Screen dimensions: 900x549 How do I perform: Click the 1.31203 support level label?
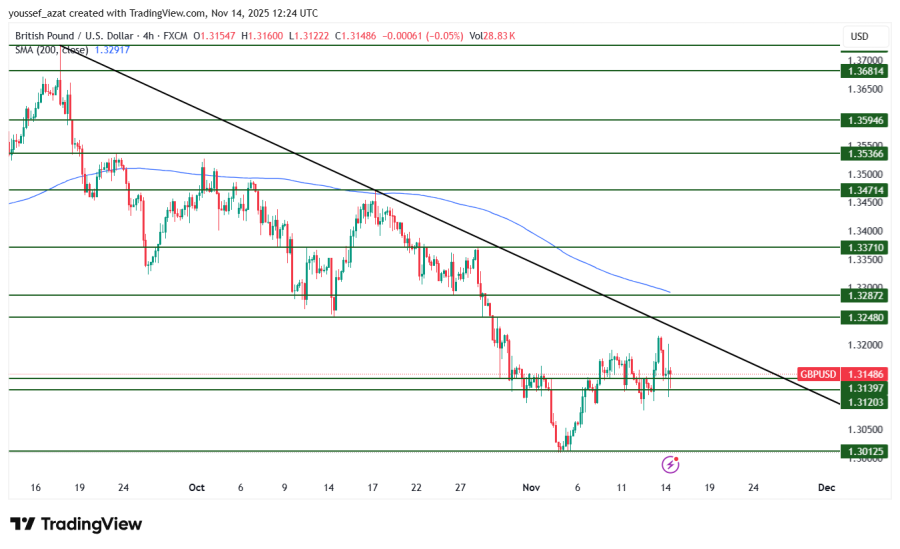point(865,402)
